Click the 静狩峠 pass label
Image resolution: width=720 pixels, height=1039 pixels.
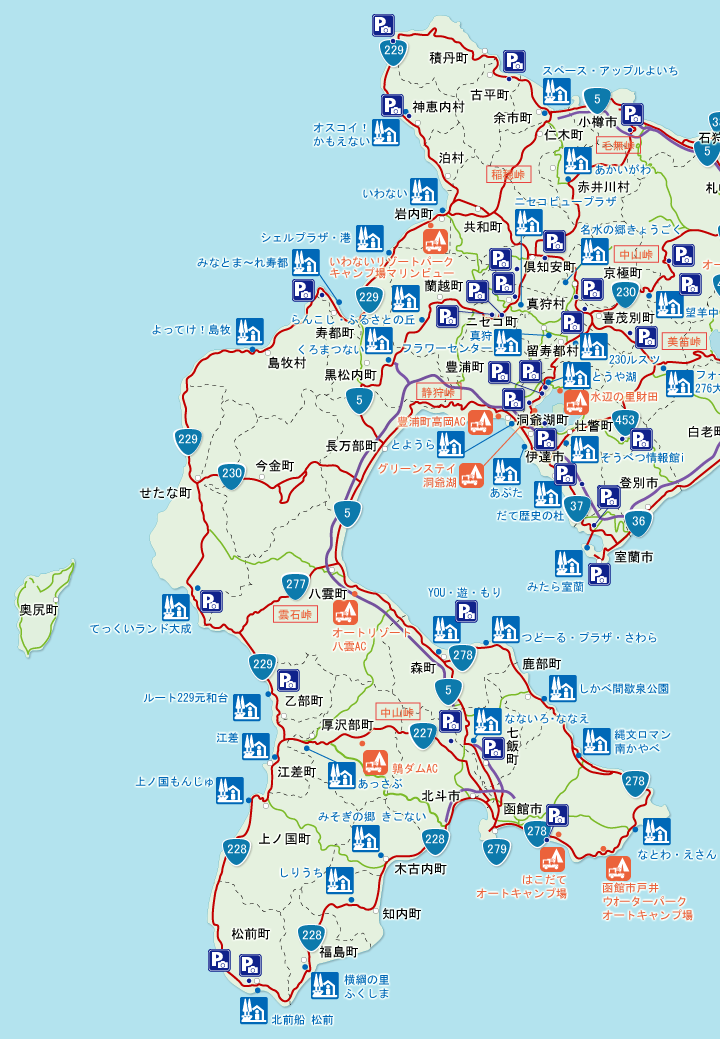pos(438,392)
